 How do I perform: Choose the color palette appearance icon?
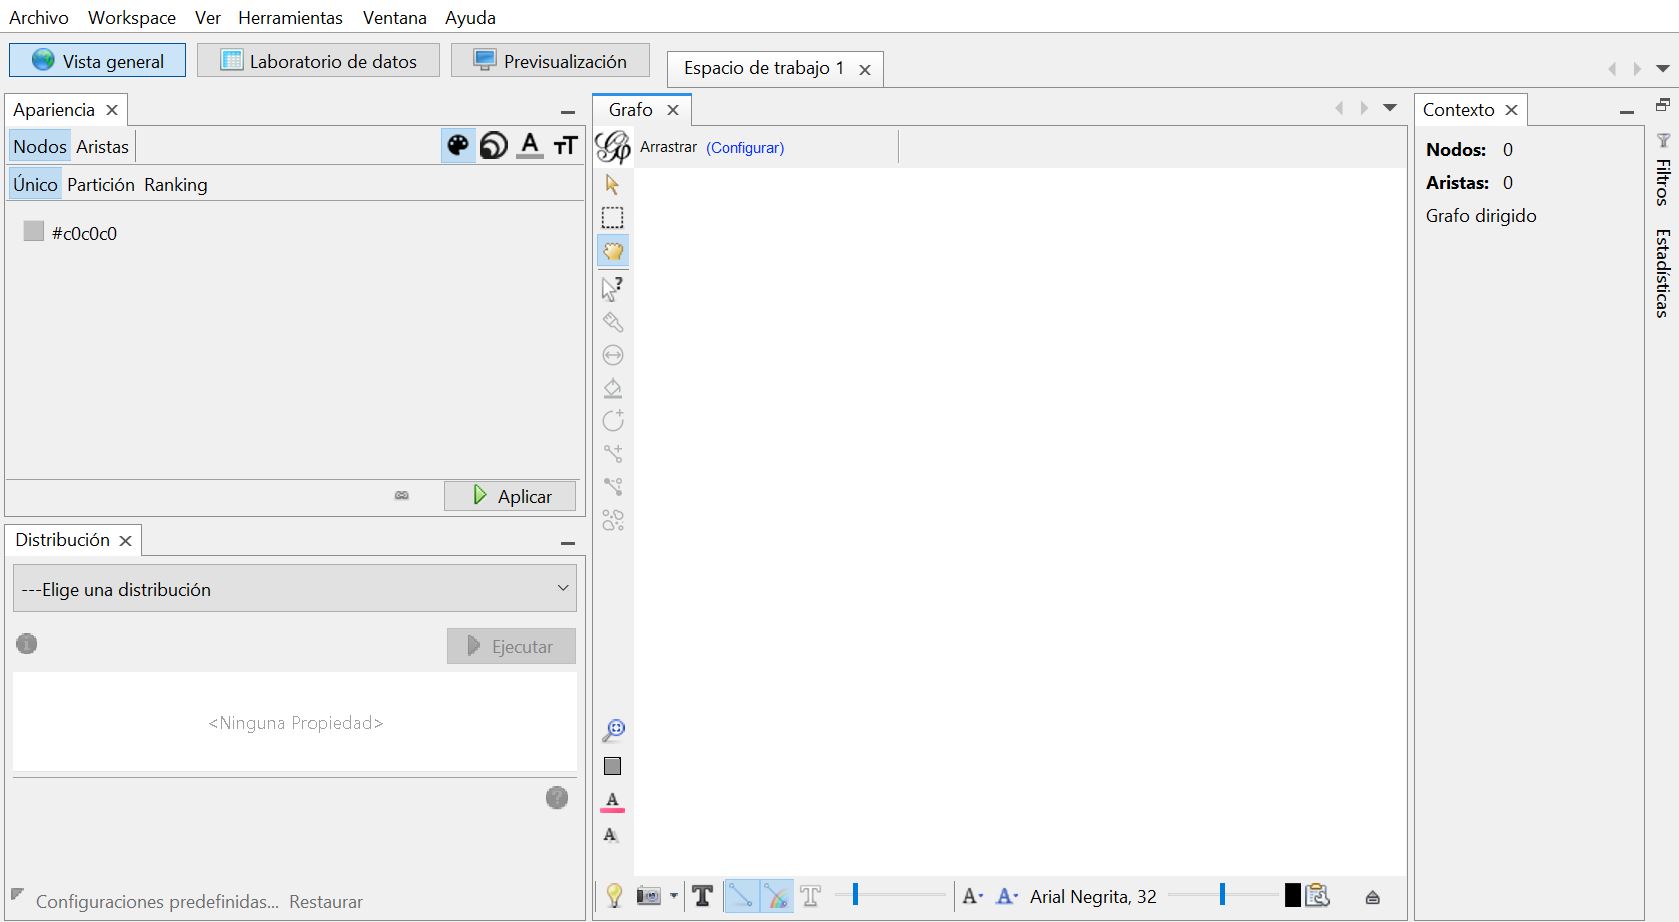(x=458, y=146)
